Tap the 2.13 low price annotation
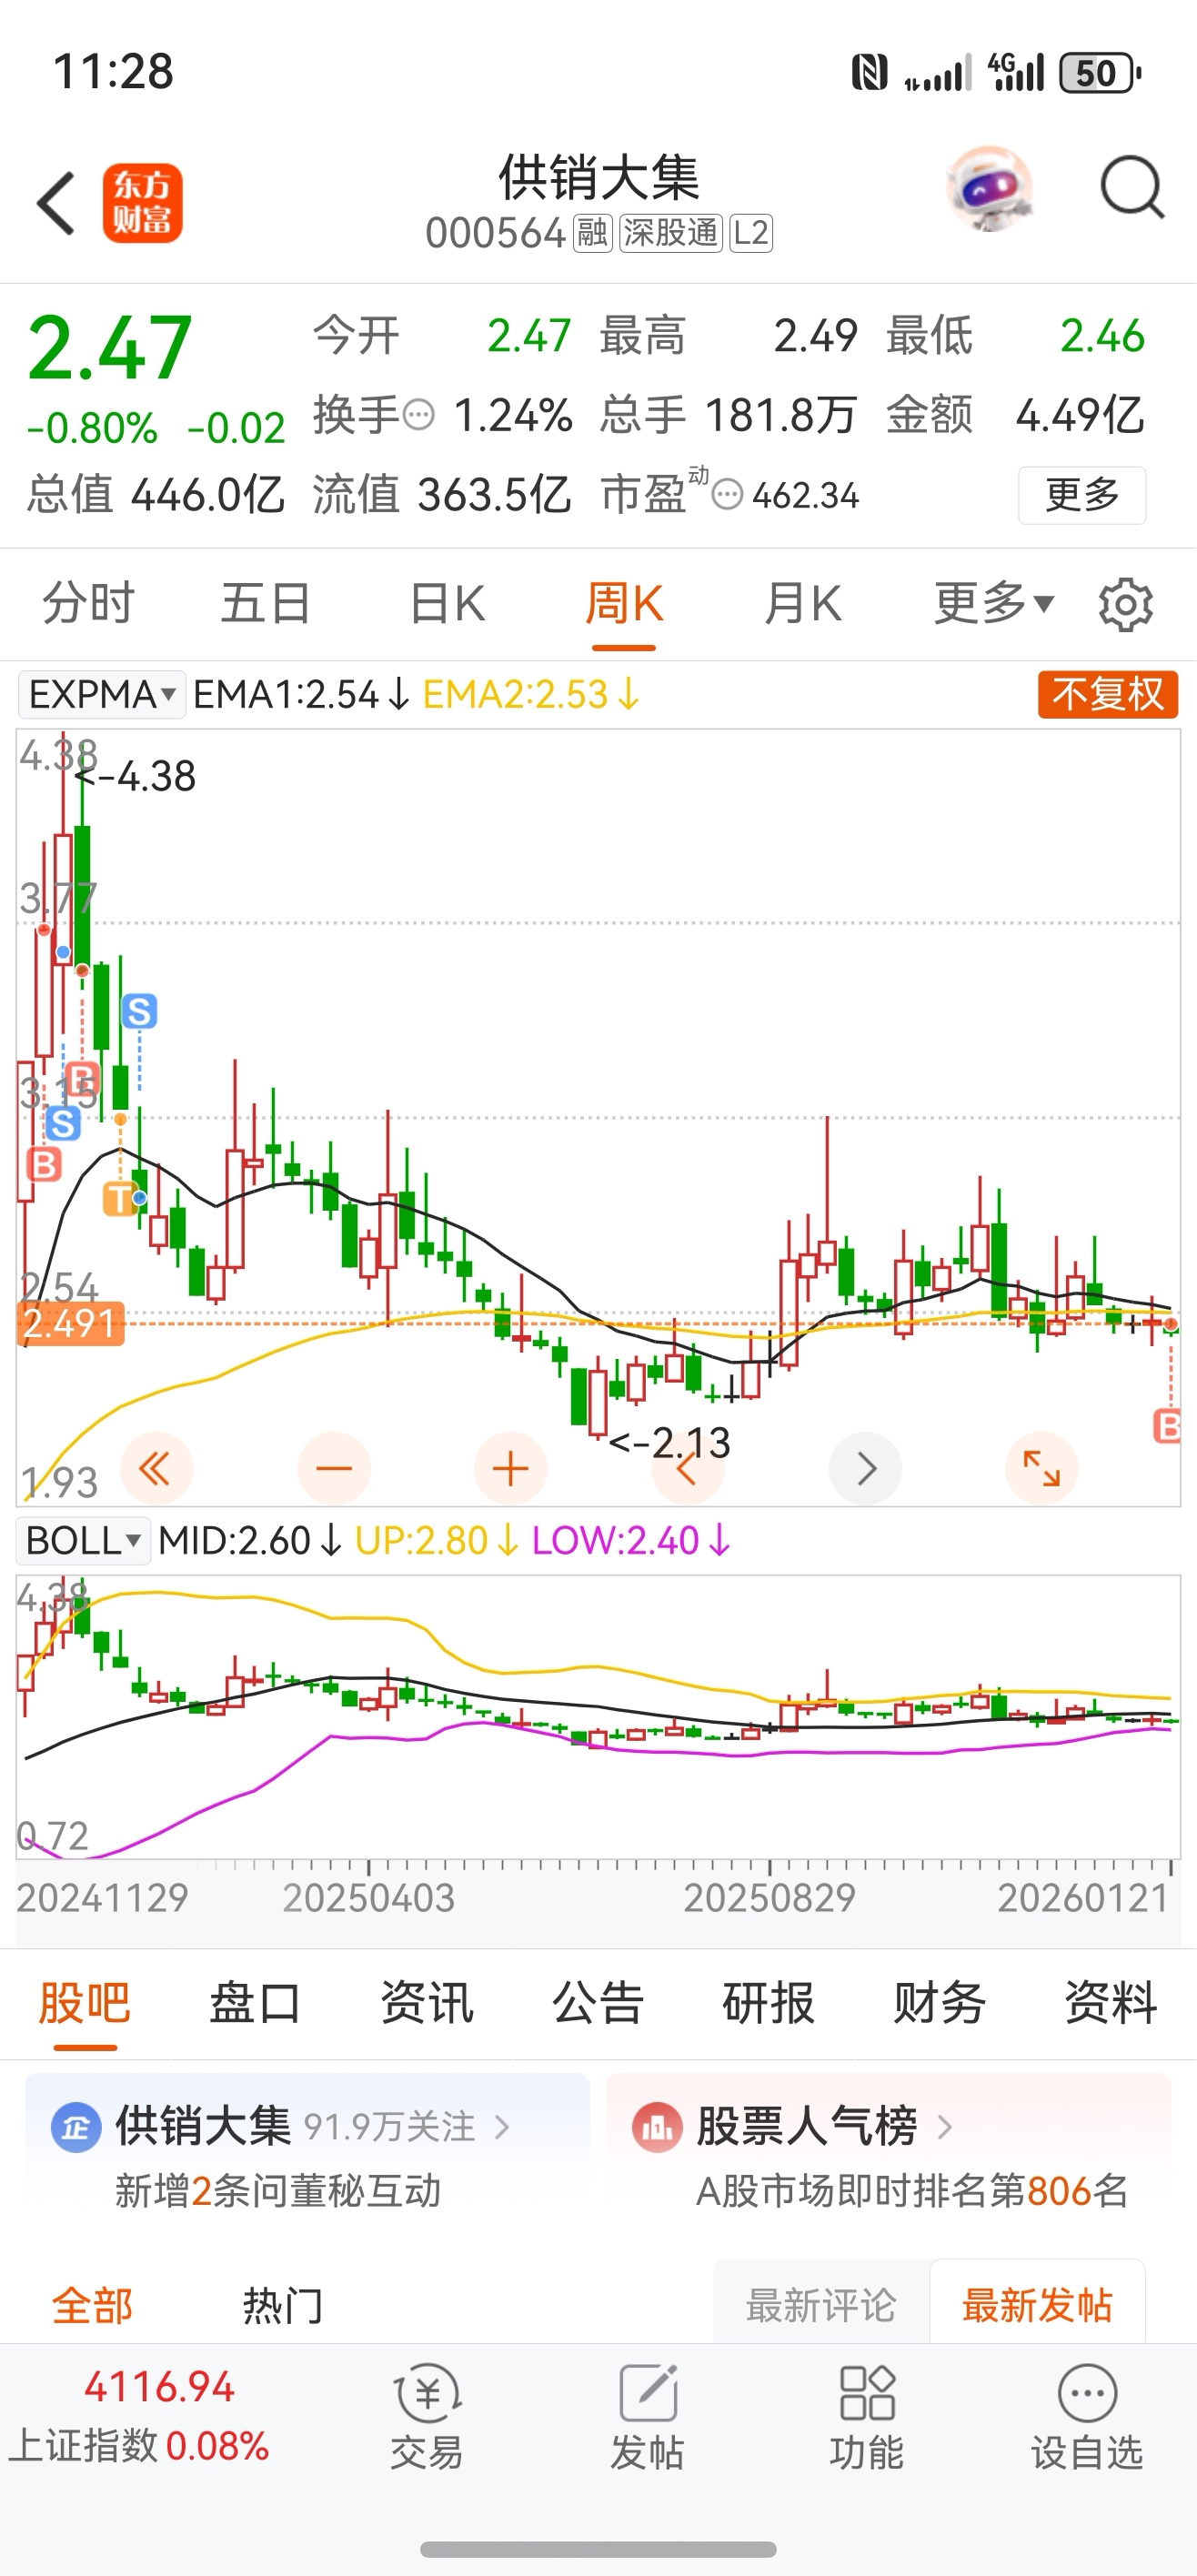 tap(670, 1442)
